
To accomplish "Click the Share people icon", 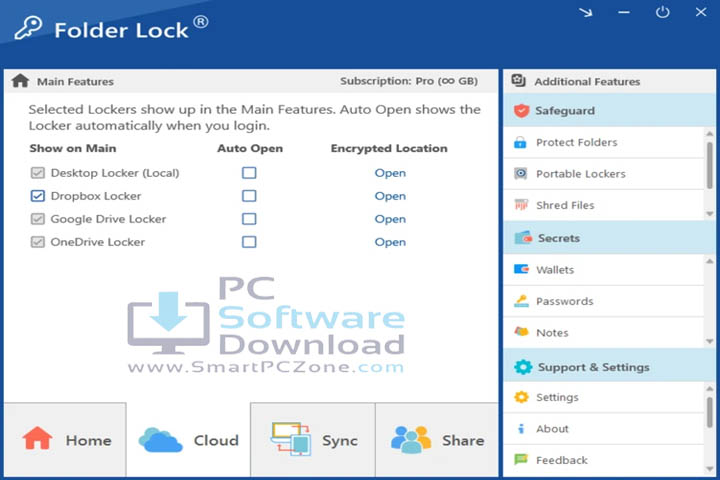I will pyautogui.click(x=411, y=440).
